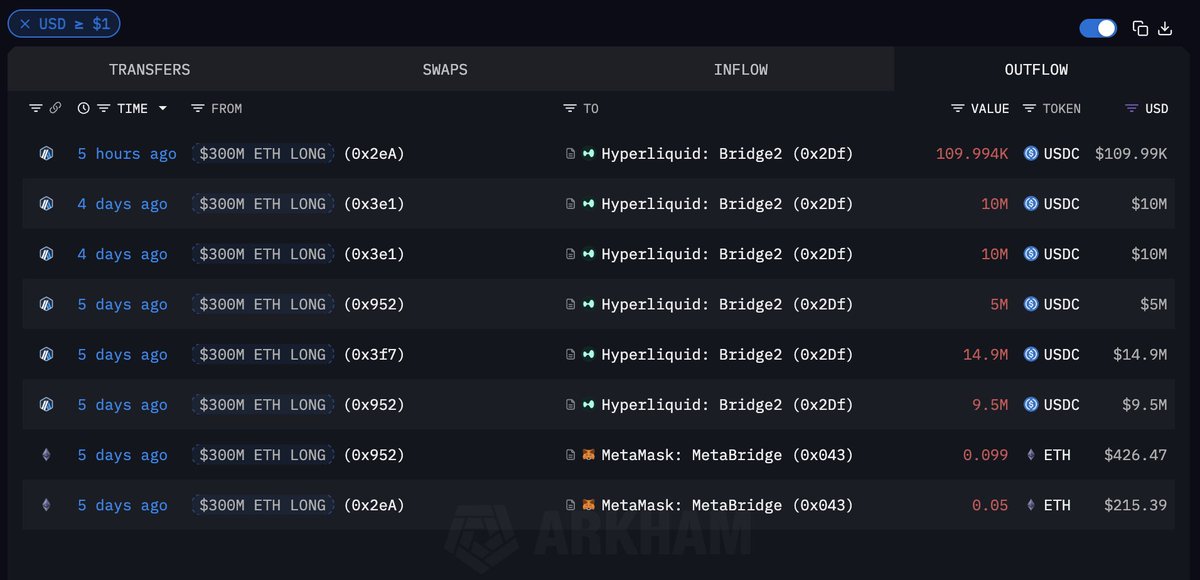This screenshot has width=1200, height=580.
Task: Open the TOKEN column filter
Action: (x=1030, y=108)
